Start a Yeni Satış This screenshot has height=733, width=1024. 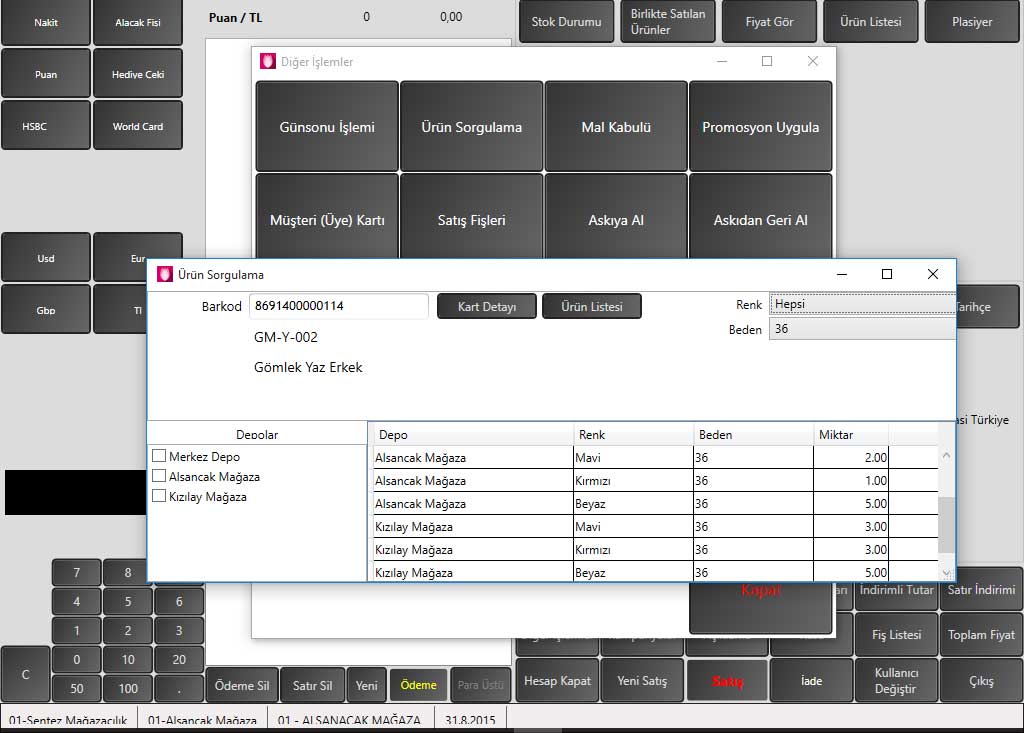coord(642,681)
